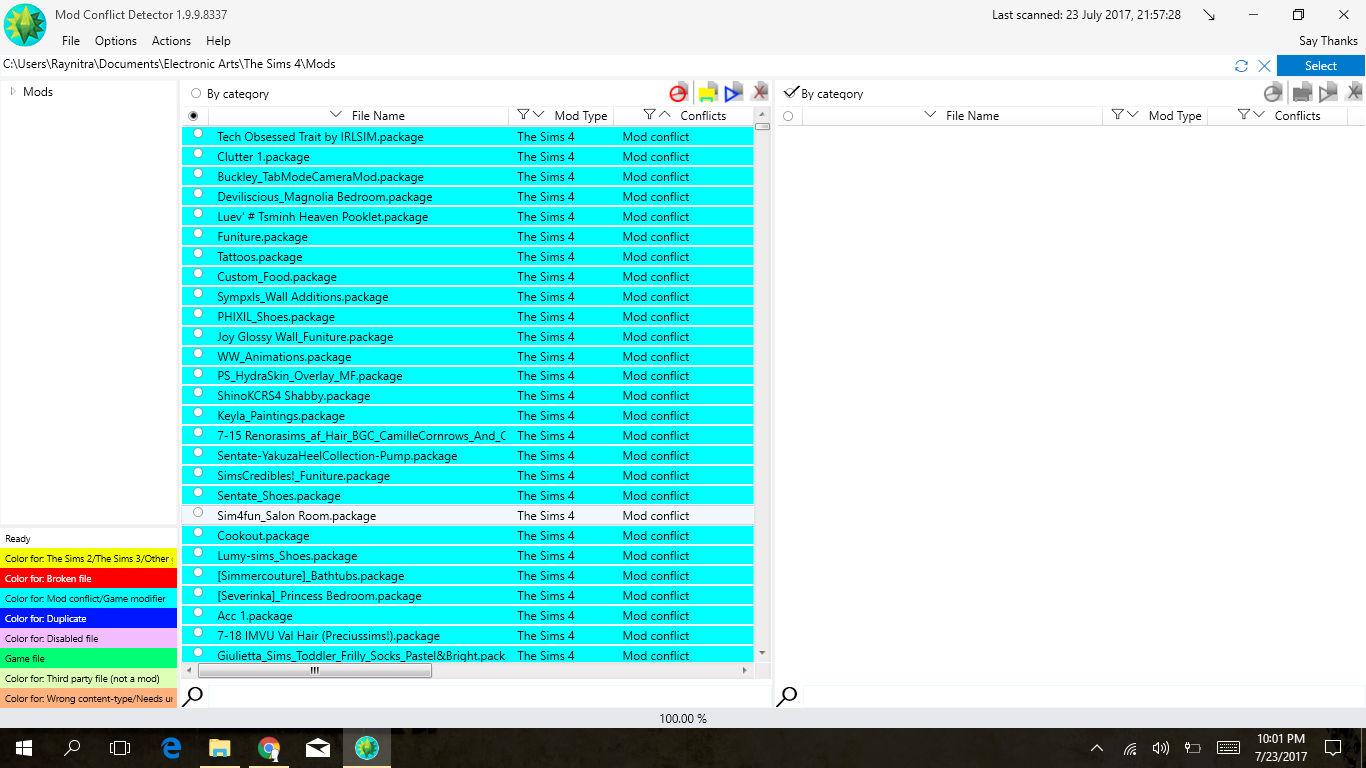Click the volume icon in system tray
The height and width of the screenshot is (768, 1366).
[x=1160, y=747]
